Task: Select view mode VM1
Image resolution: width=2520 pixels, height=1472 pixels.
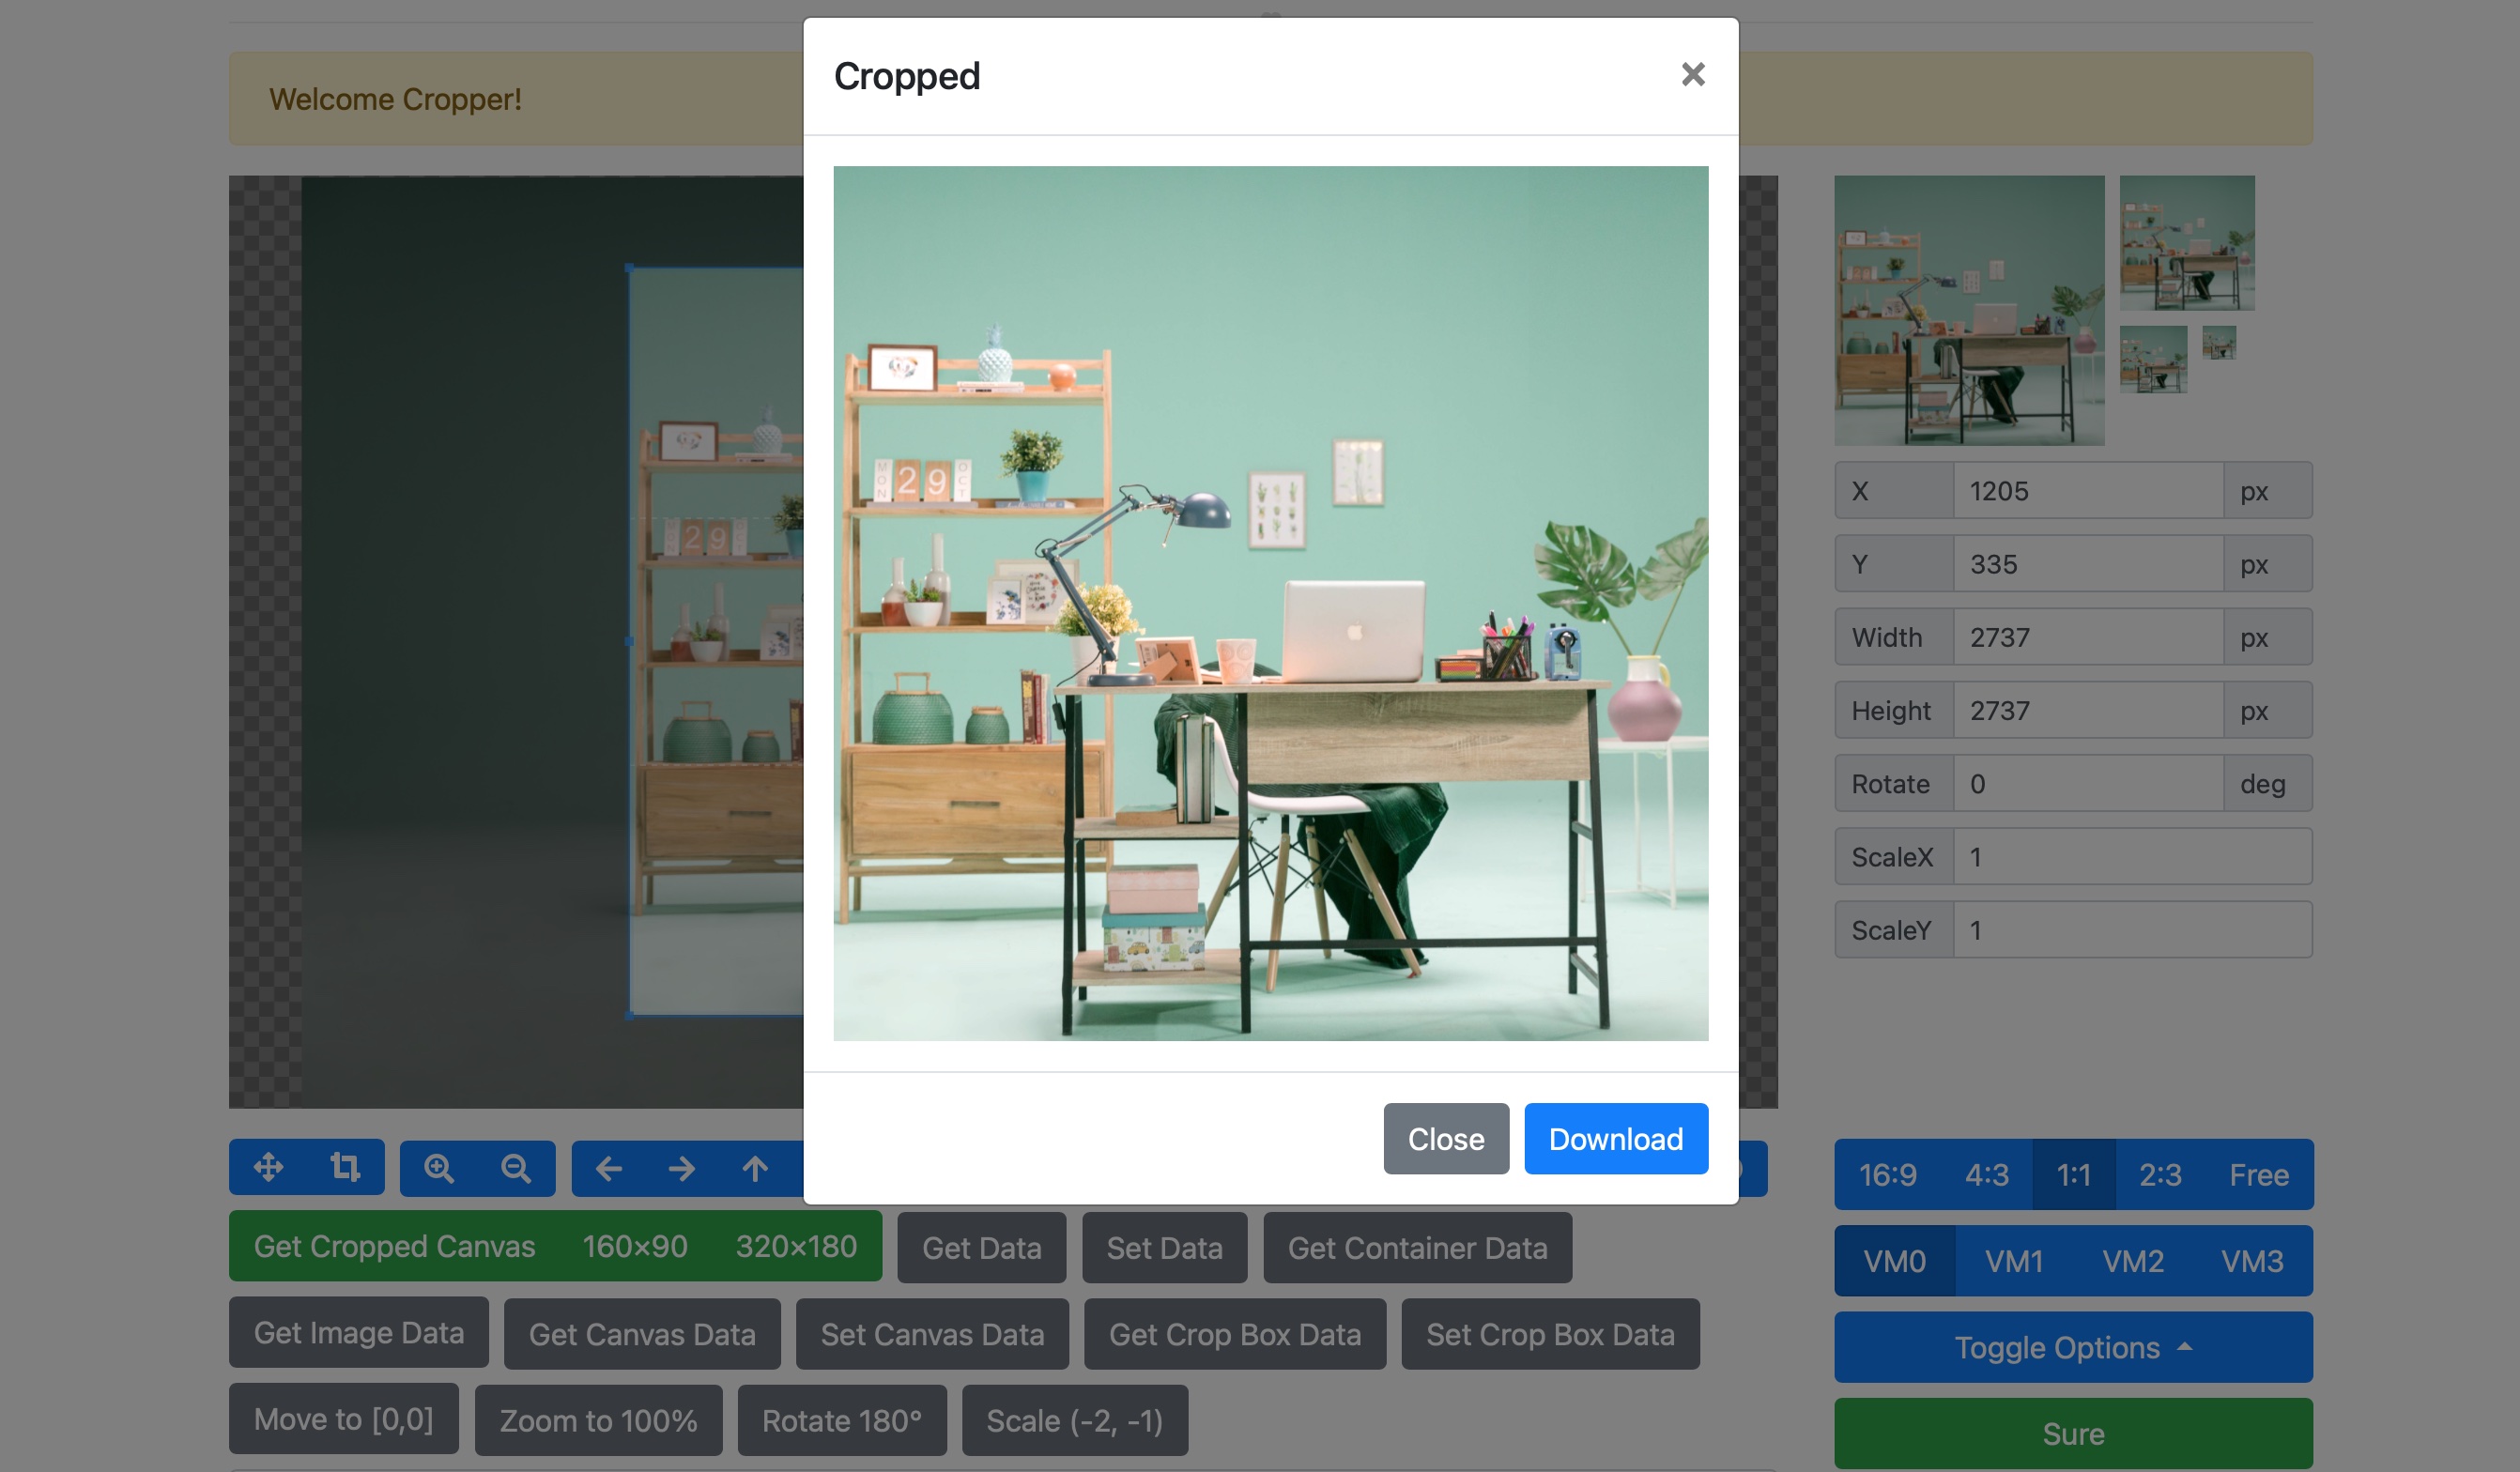Action: tap(2013, 1261)
